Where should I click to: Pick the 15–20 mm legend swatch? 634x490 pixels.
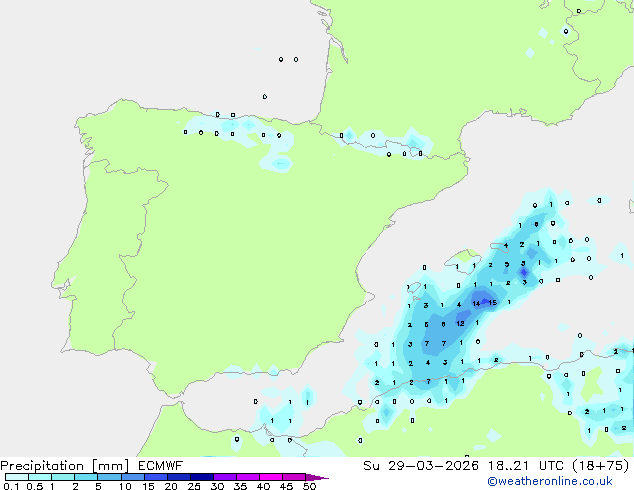click(155, 477)
